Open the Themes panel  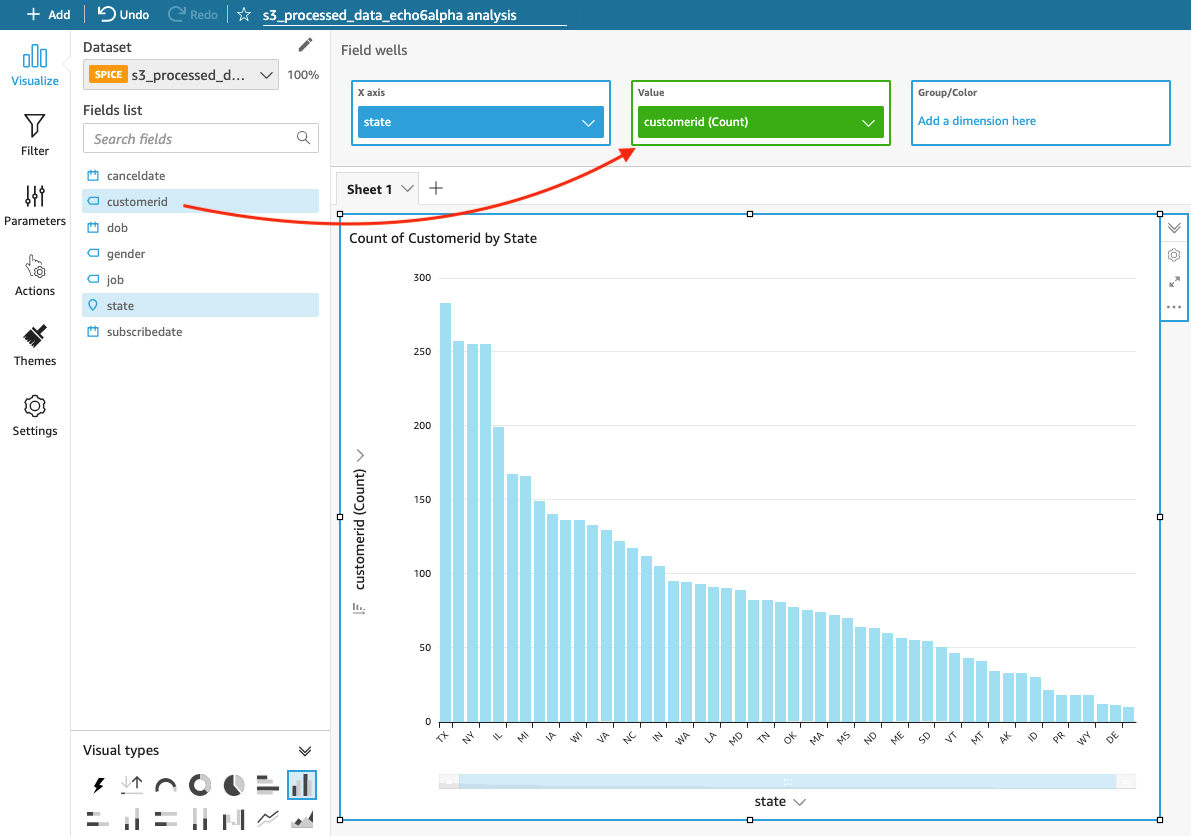point(35,345)
